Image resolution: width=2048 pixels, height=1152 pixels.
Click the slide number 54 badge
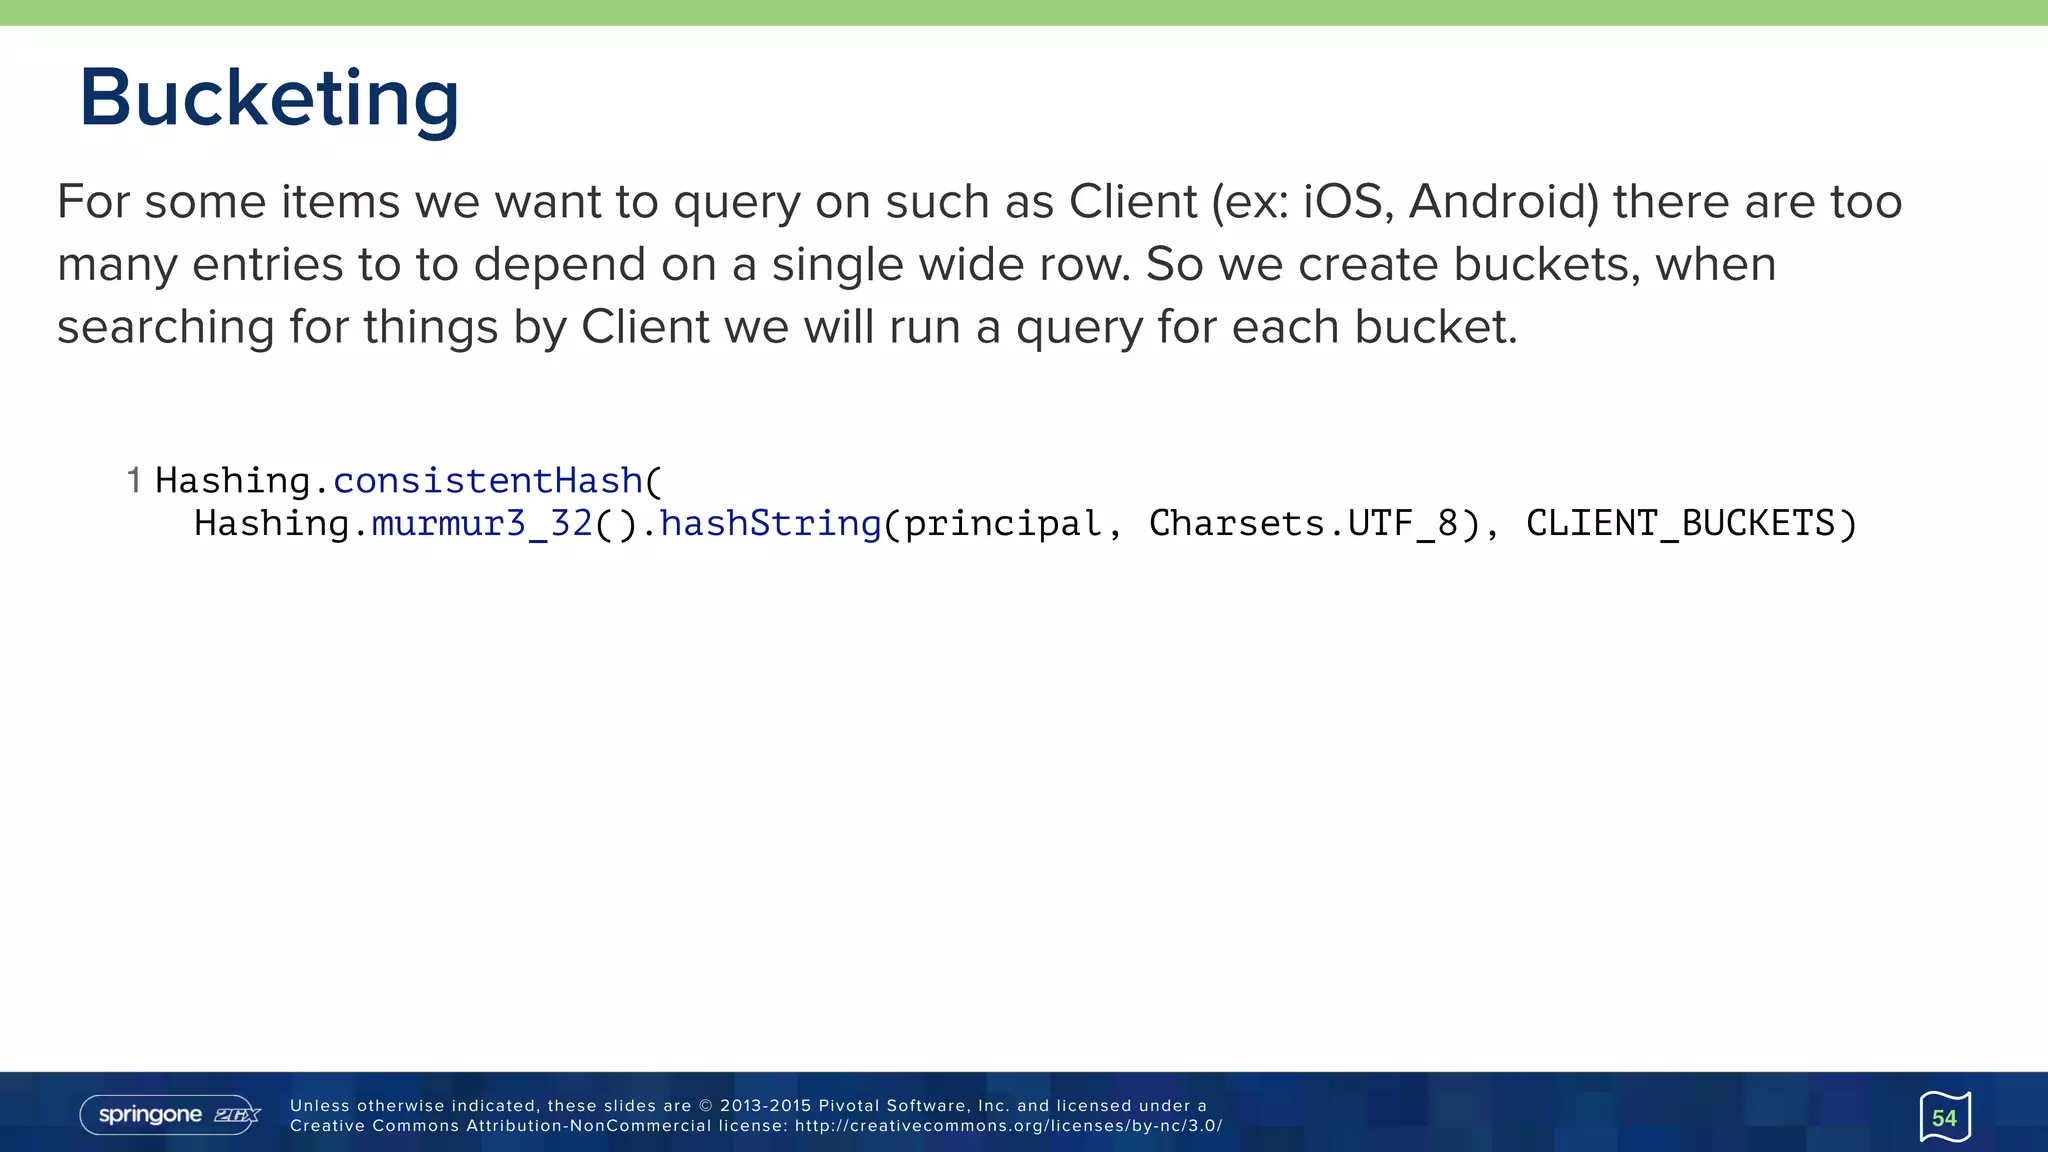pyautogui.click(x=1945, y=1117)
